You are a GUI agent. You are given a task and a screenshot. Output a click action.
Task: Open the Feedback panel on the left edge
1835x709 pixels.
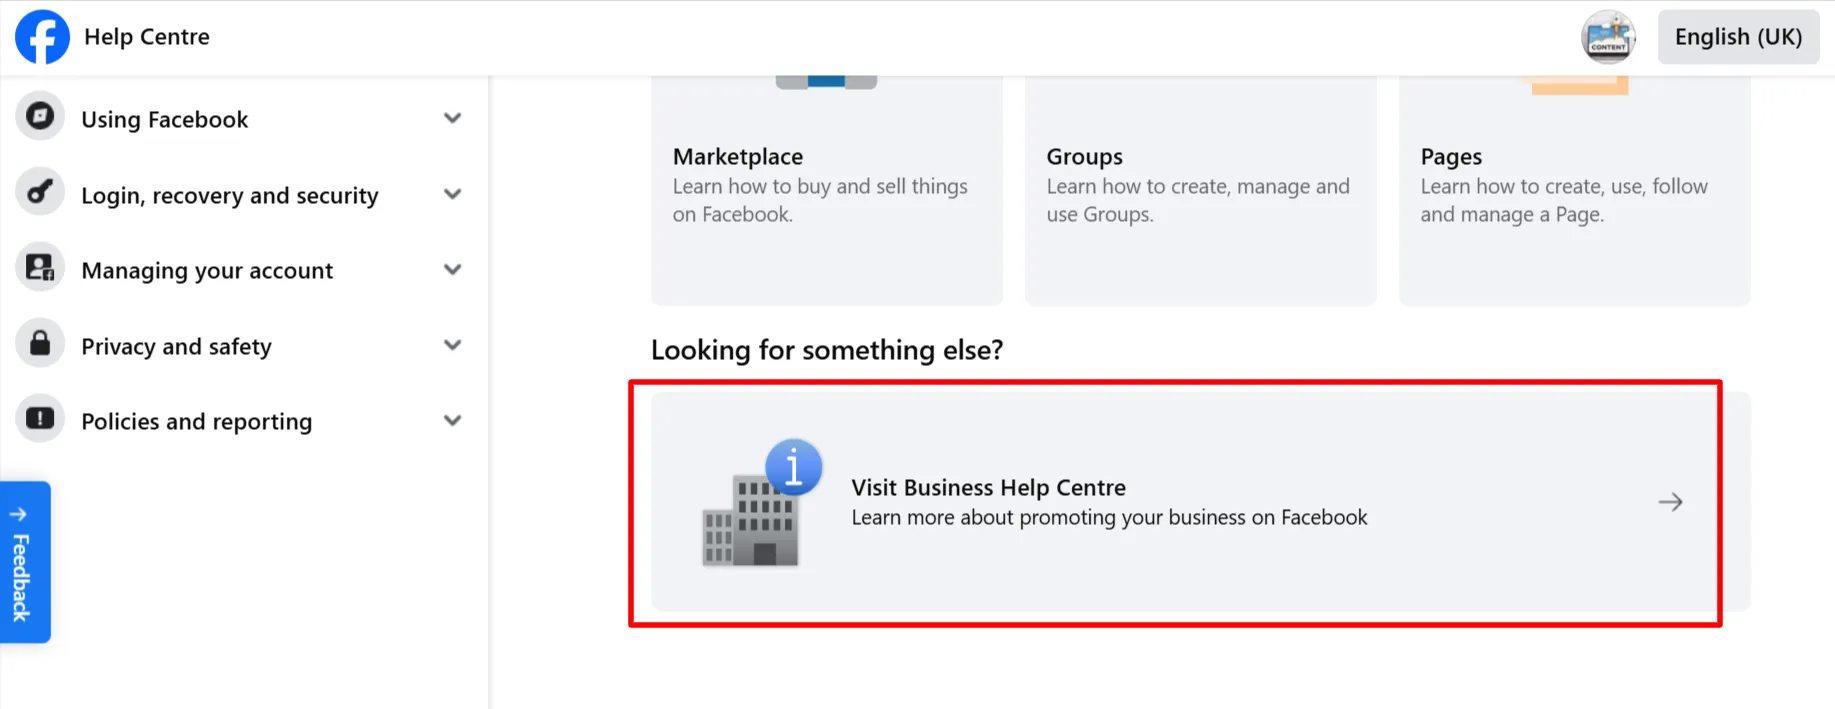[23, 563]
